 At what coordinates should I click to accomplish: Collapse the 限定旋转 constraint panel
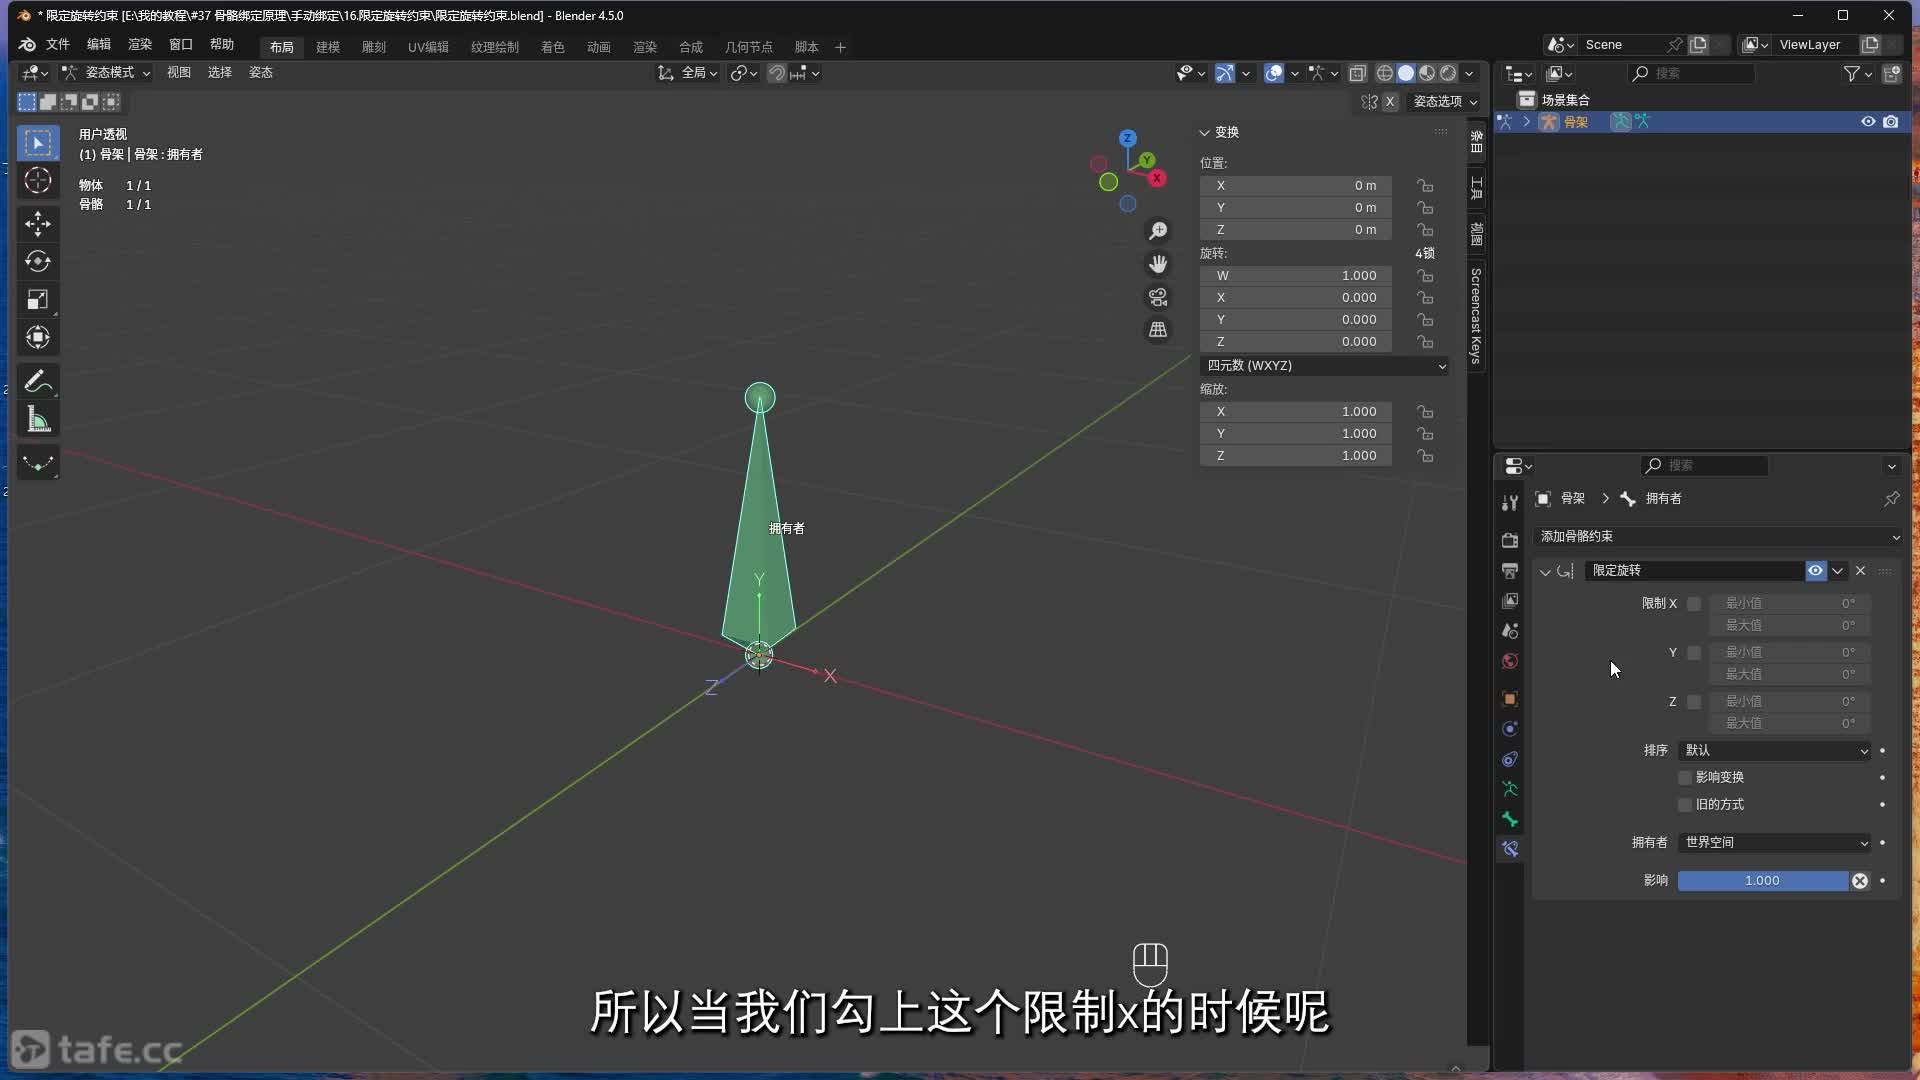coord(1545,572)
